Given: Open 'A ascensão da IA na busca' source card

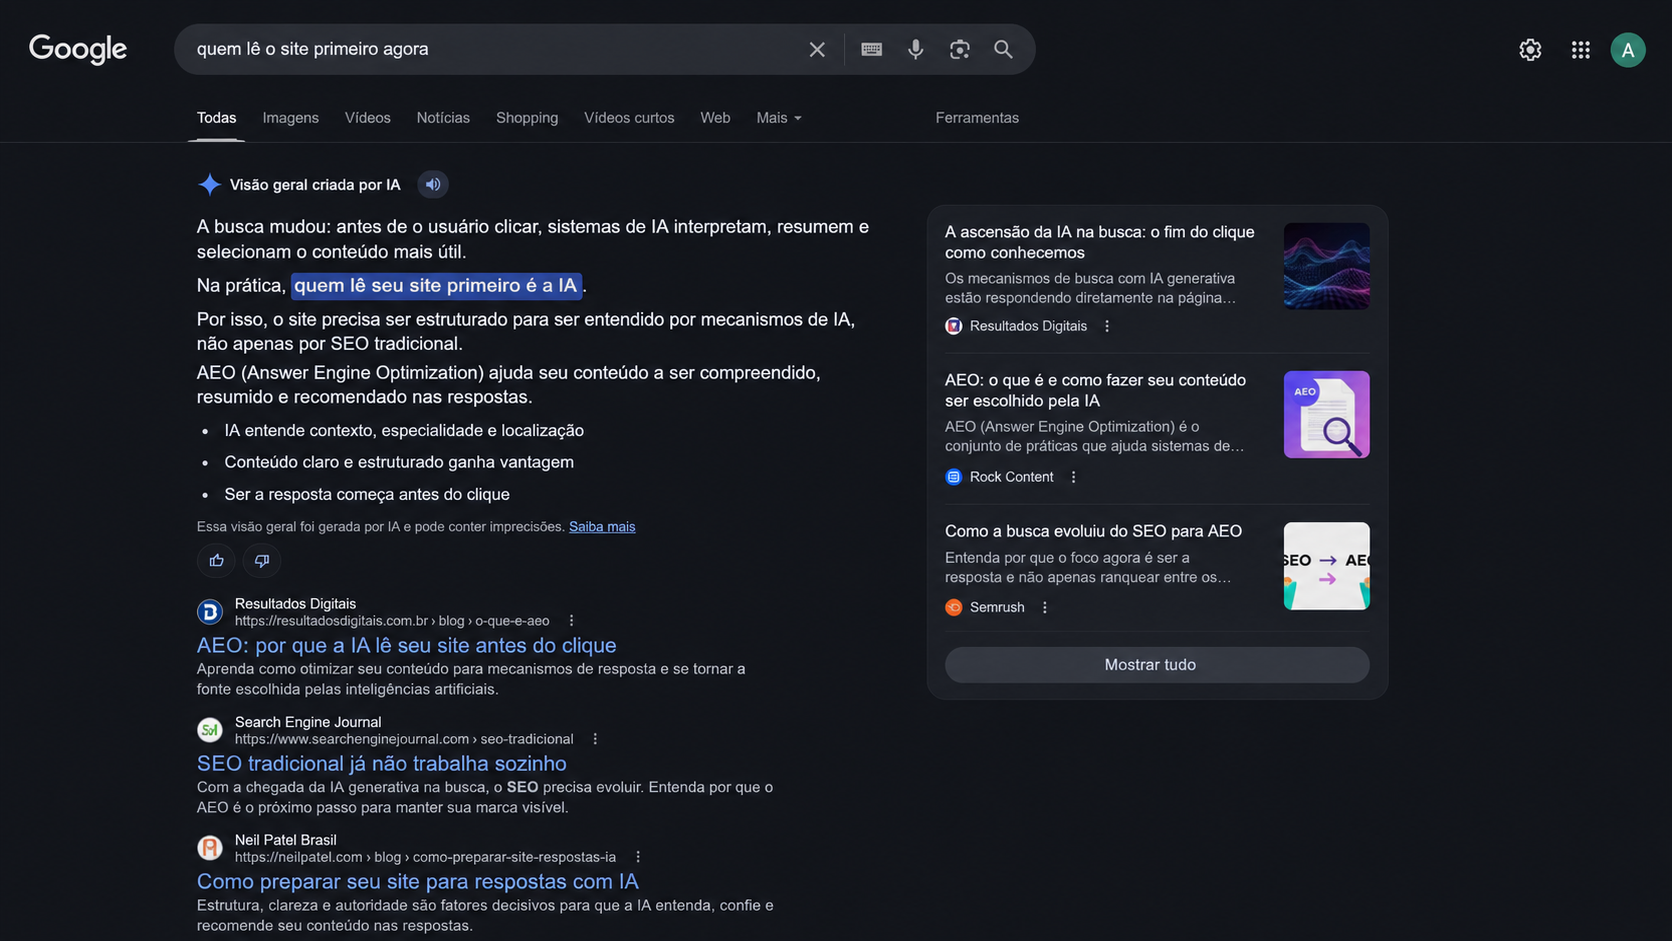Looking at the screenshot, I should 1099,242.
